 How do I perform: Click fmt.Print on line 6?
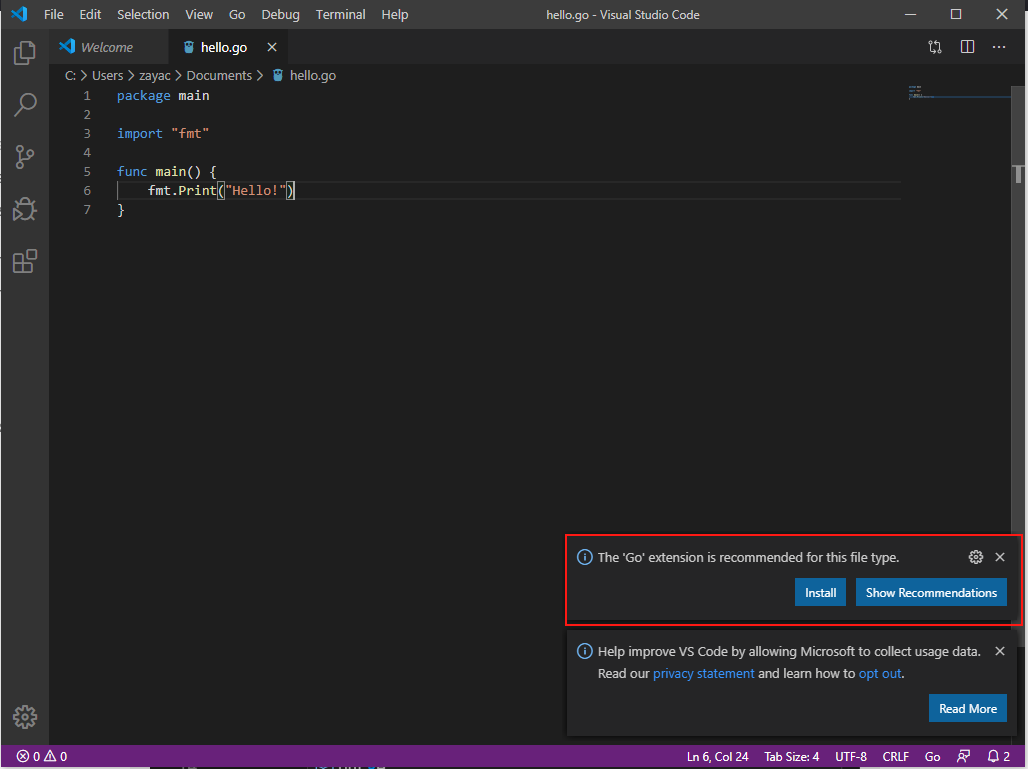coord(182,191)
